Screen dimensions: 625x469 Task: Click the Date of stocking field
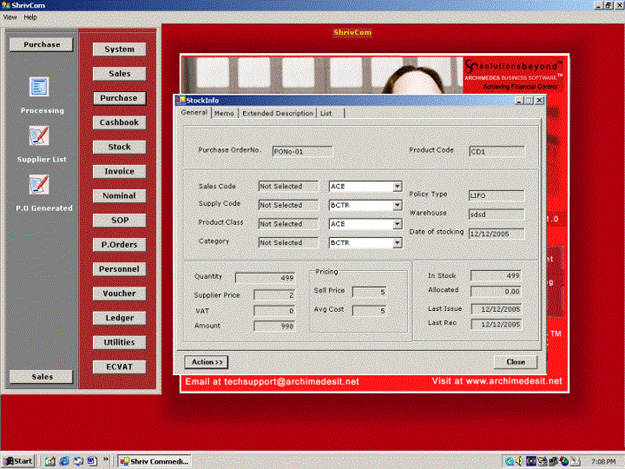tap(497, 234)
